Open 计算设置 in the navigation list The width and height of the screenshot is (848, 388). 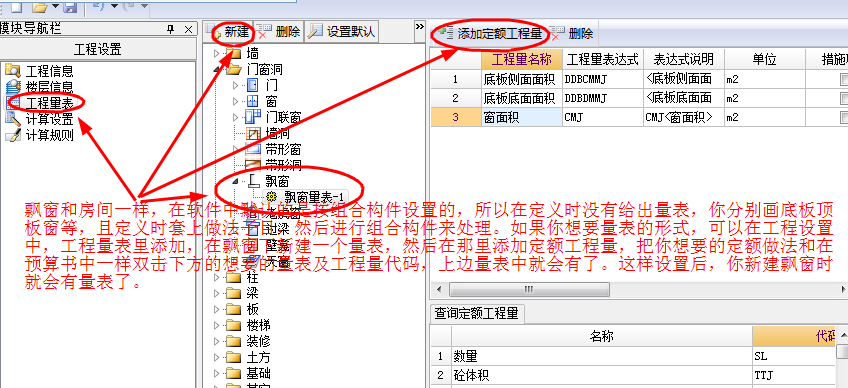(x=49, y=119)
